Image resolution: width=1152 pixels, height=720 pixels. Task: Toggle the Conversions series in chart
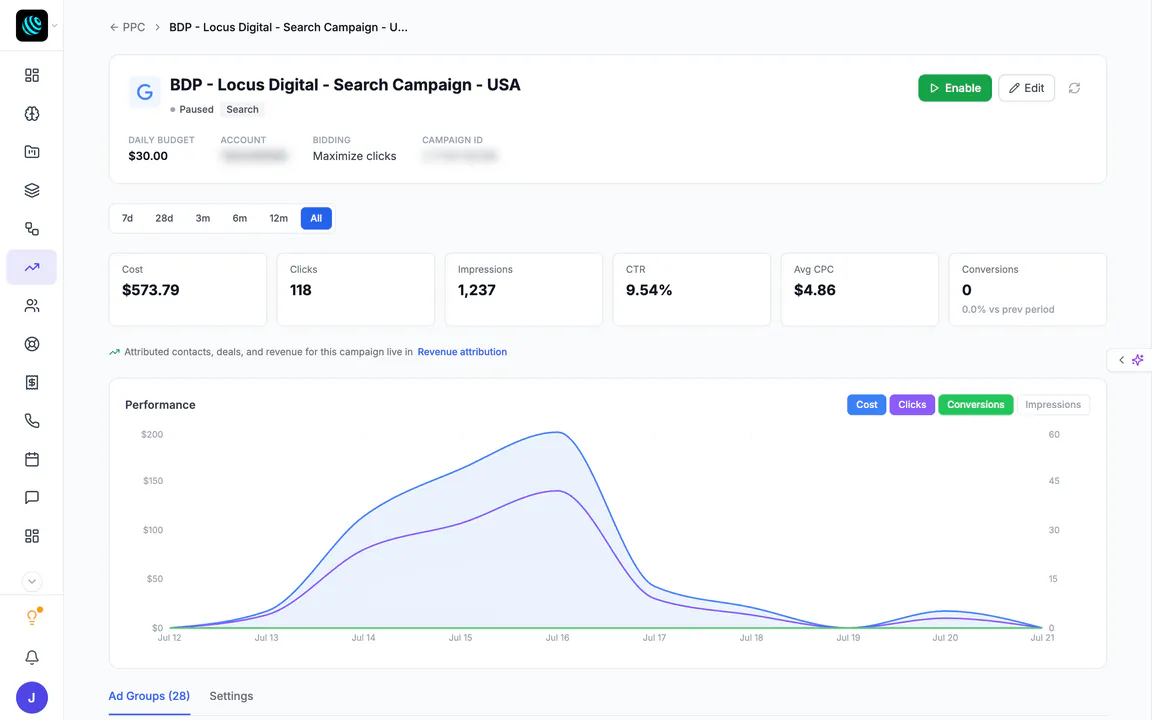pos(975,405)
